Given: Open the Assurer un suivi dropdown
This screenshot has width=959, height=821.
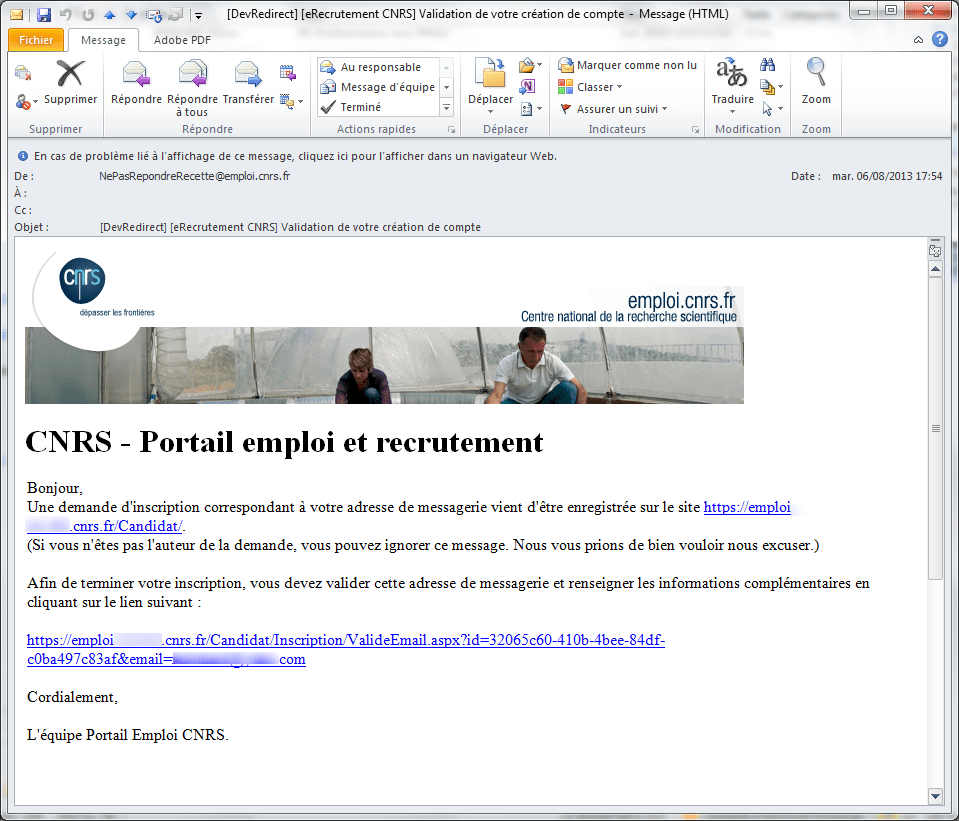Looking at the screenshot, I should tap(613, 109).
